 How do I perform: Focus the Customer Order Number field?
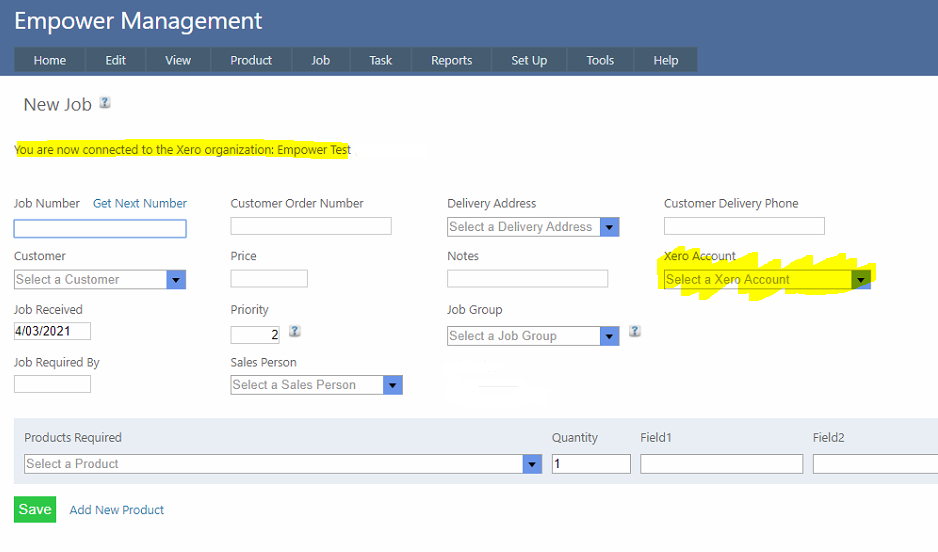pos(311,226)
